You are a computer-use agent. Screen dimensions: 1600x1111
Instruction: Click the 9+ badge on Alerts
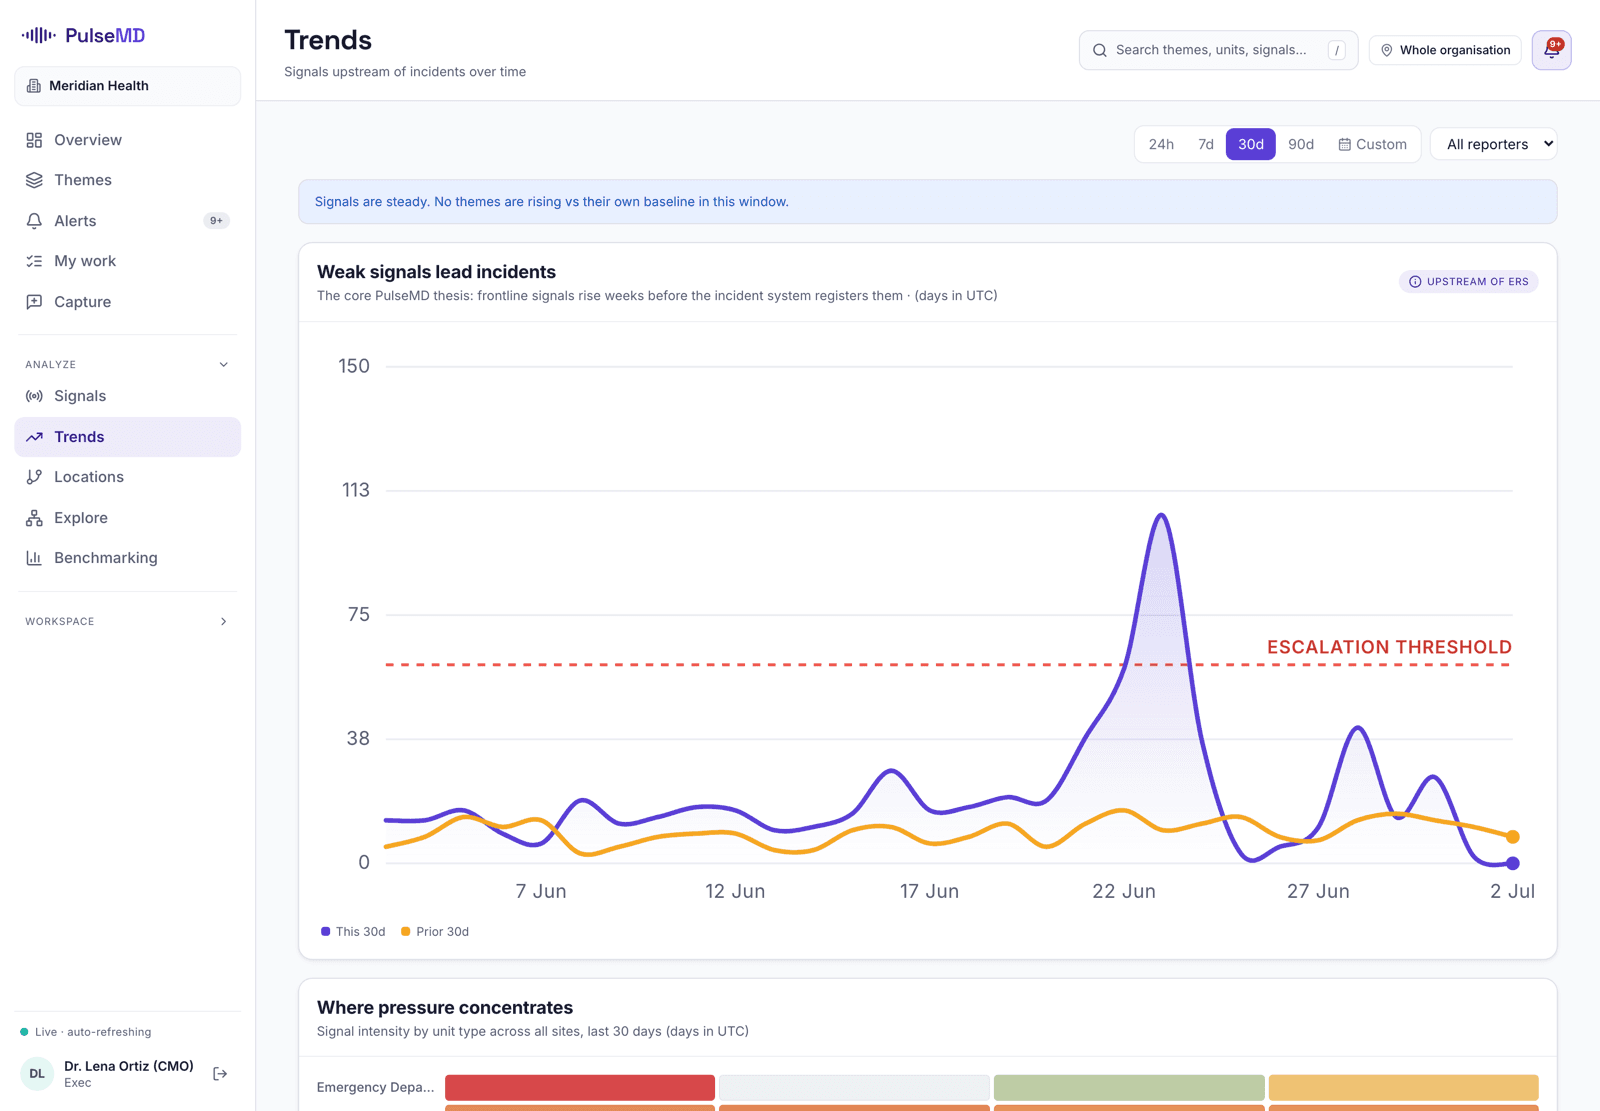point(216,221)
